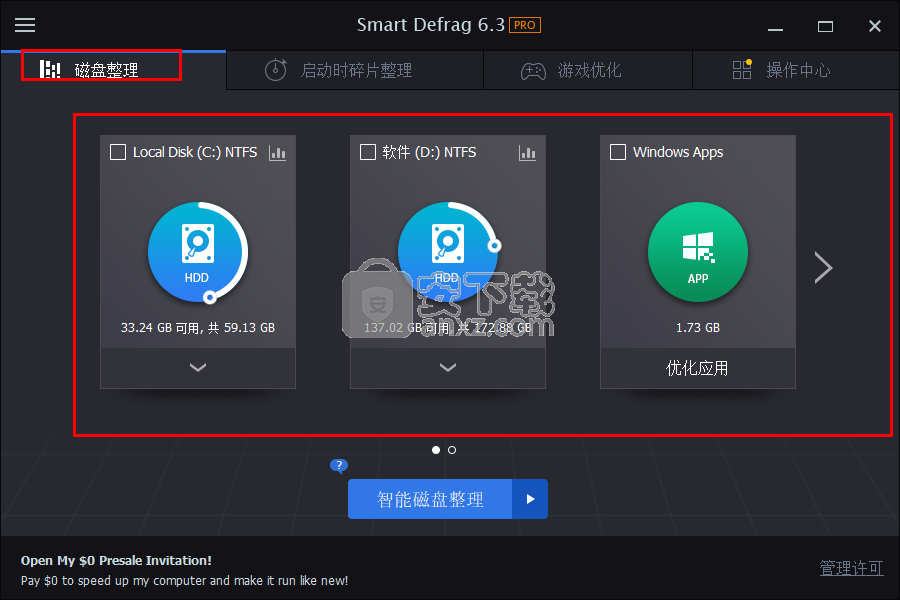Check the Local Disk (C:) checkbox
Viewport: 900px width, 600px height.
118,152
